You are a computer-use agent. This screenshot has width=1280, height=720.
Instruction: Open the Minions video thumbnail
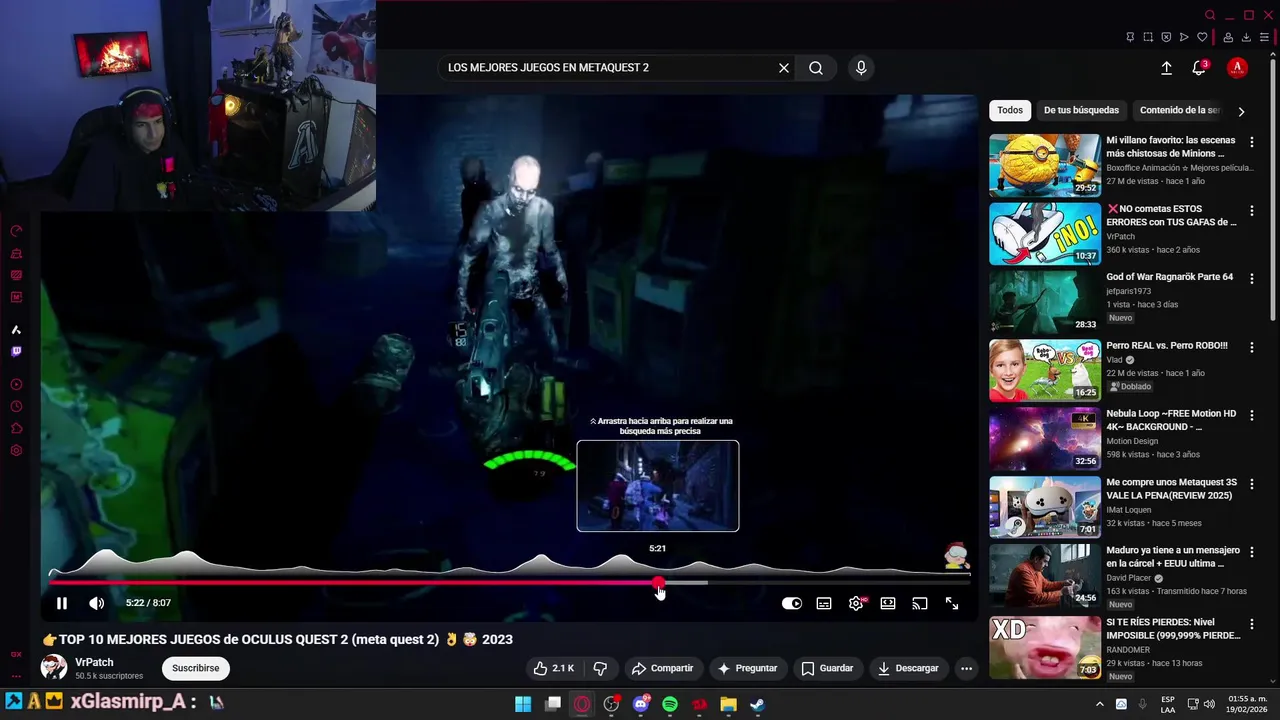point(1044,165)
